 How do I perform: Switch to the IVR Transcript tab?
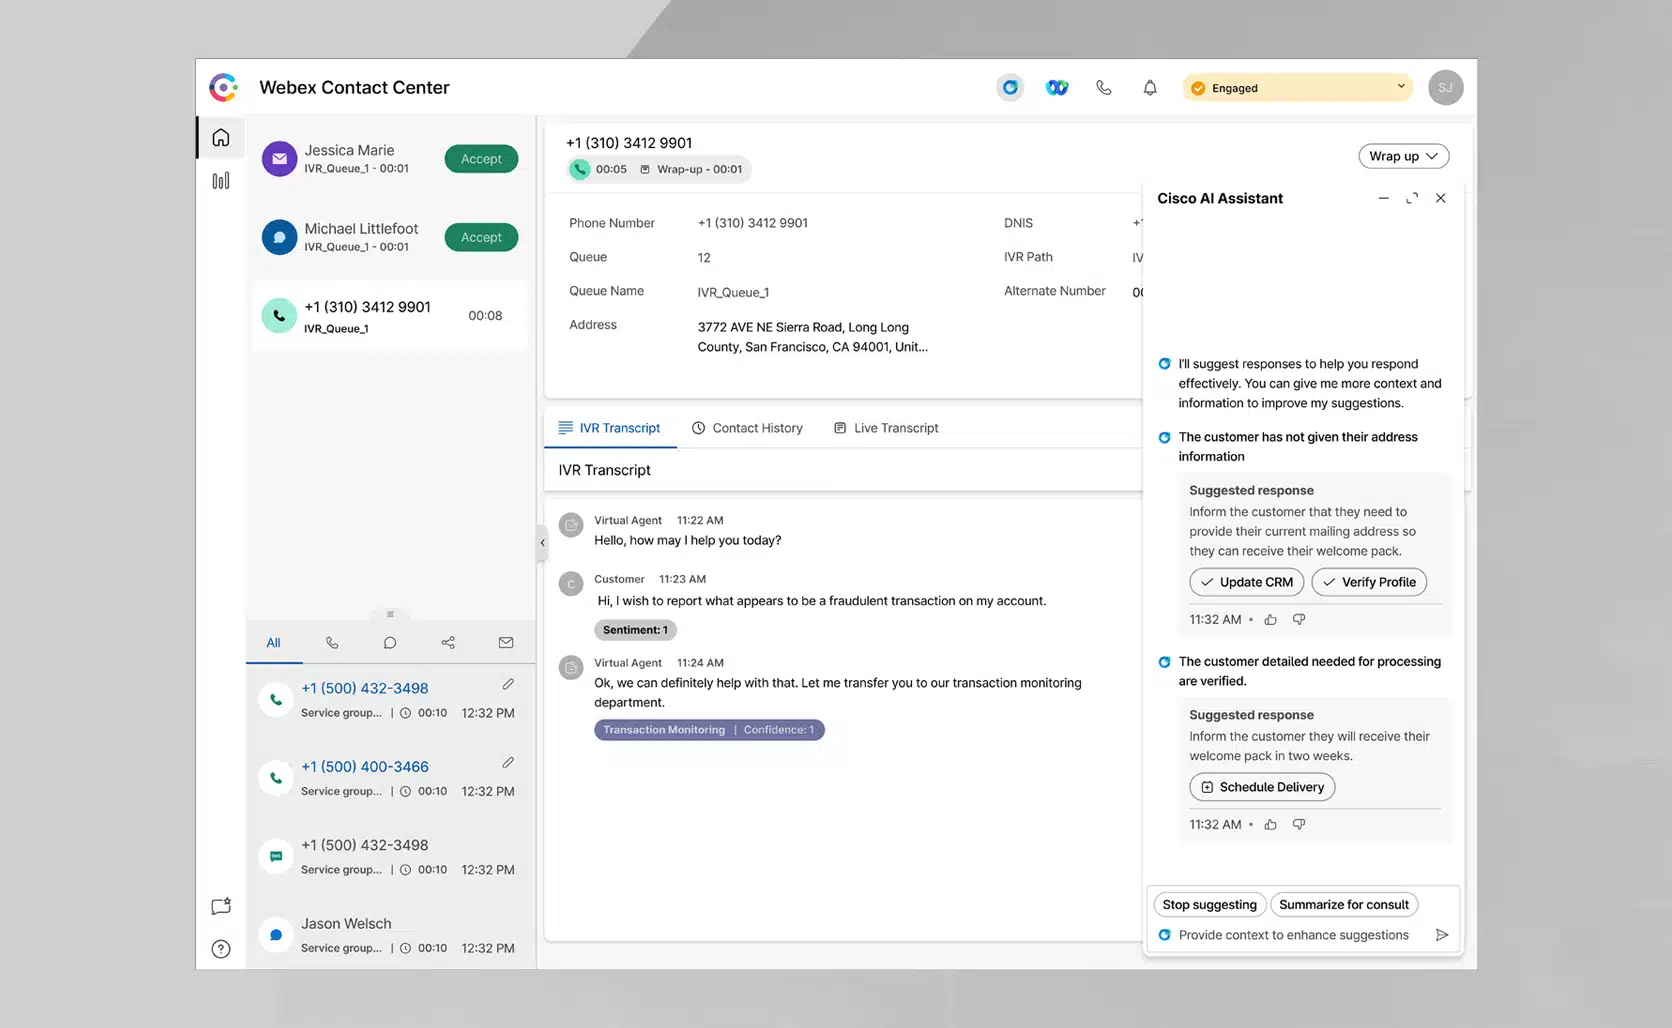610,428
